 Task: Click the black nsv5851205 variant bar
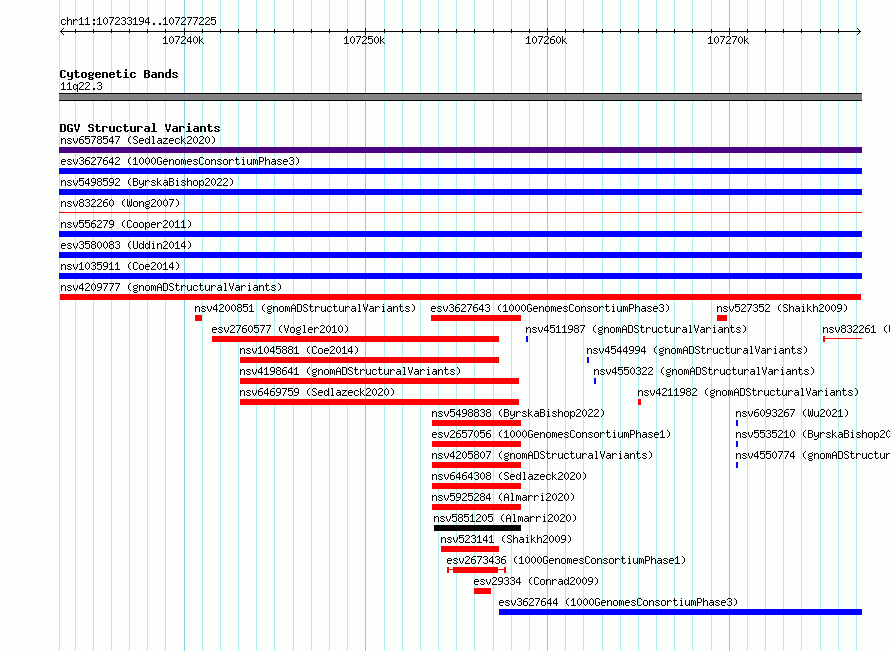(x=477, y=528)
